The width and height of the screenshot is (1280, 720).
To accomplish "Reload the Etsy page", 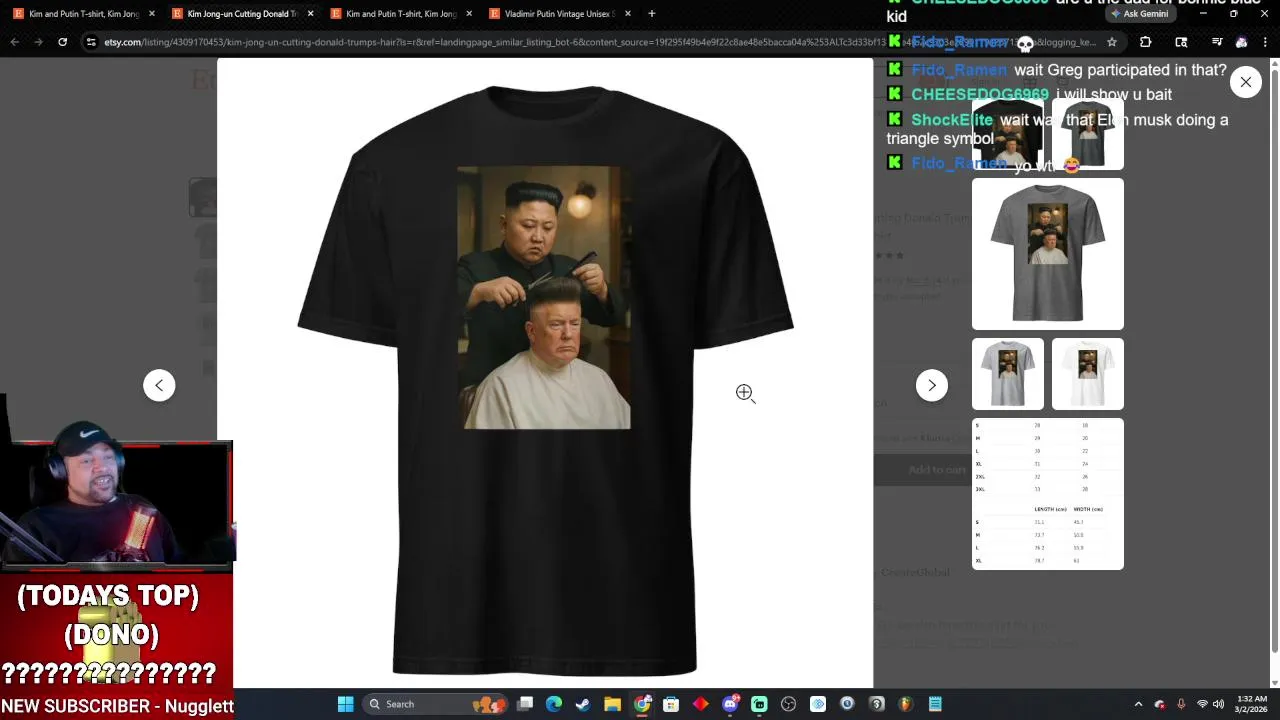I will (62, 42).
